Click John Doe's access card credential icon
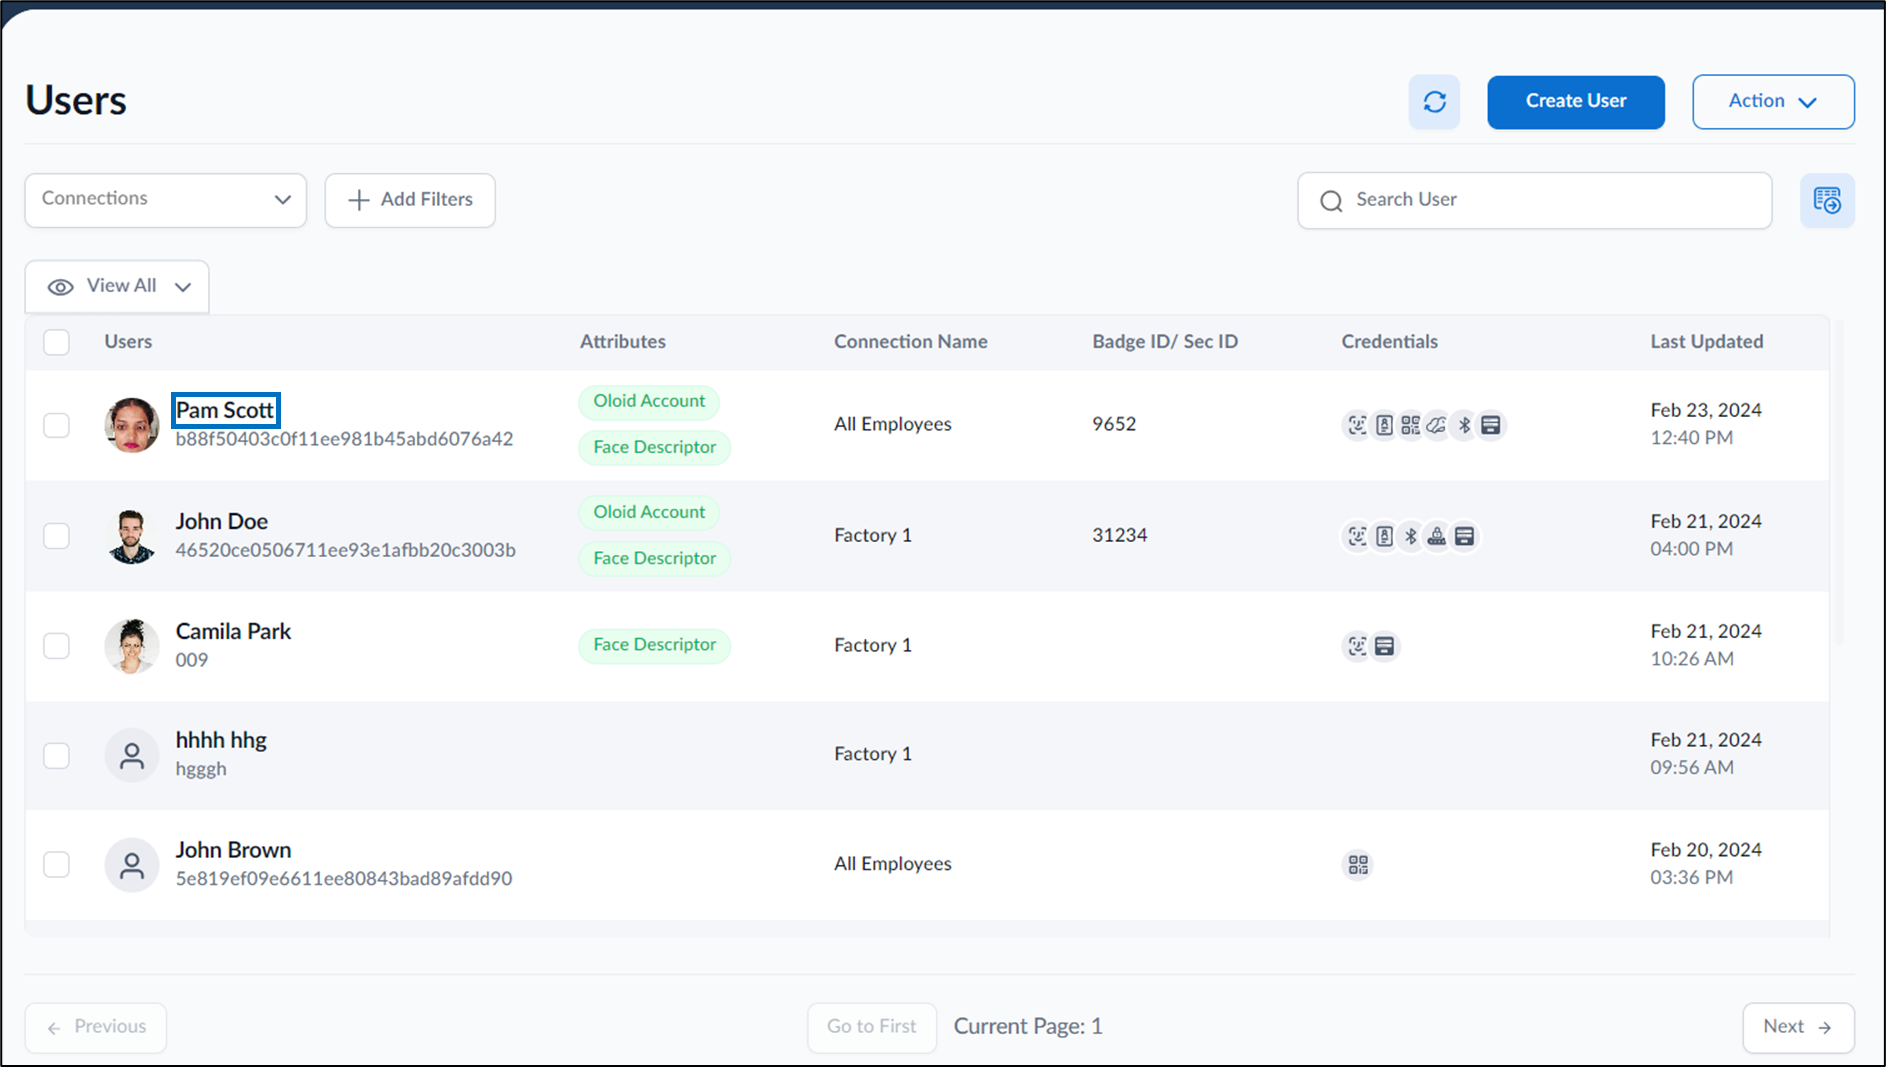1886x1067 pixels. point(1464,536)
